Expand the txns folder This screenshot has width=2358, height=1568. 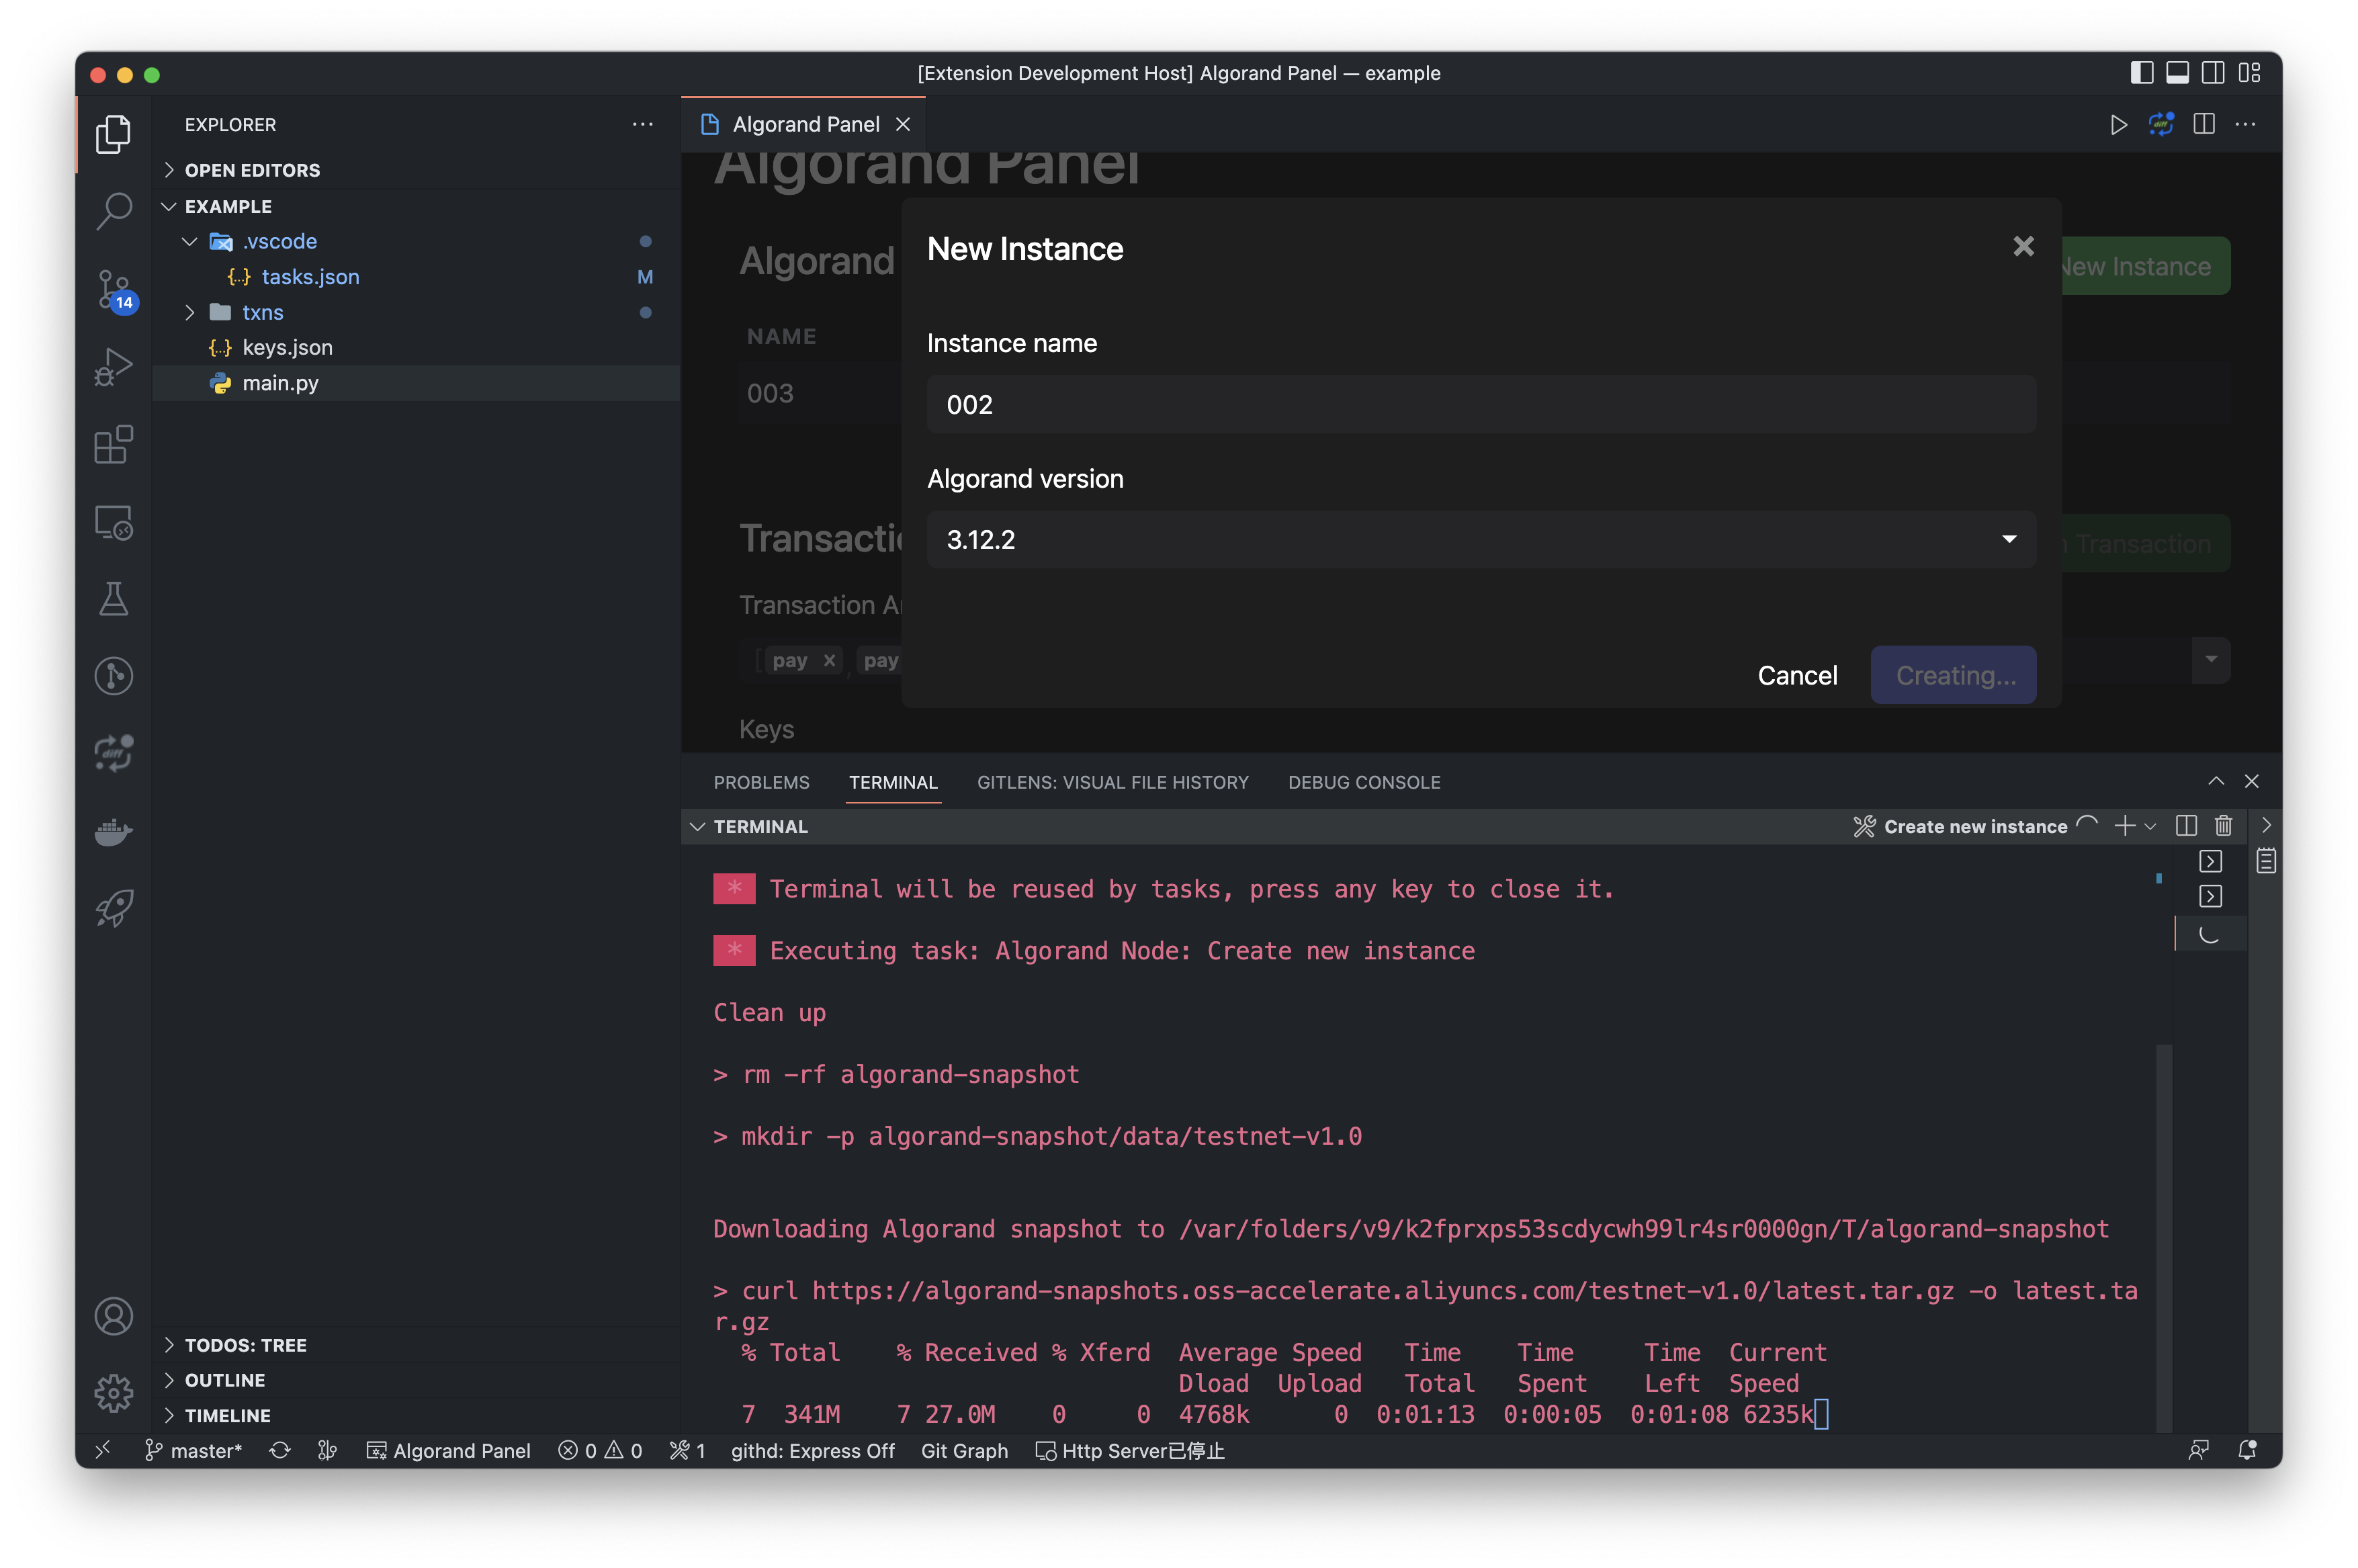pyautogui.click(x=262, y=313)
